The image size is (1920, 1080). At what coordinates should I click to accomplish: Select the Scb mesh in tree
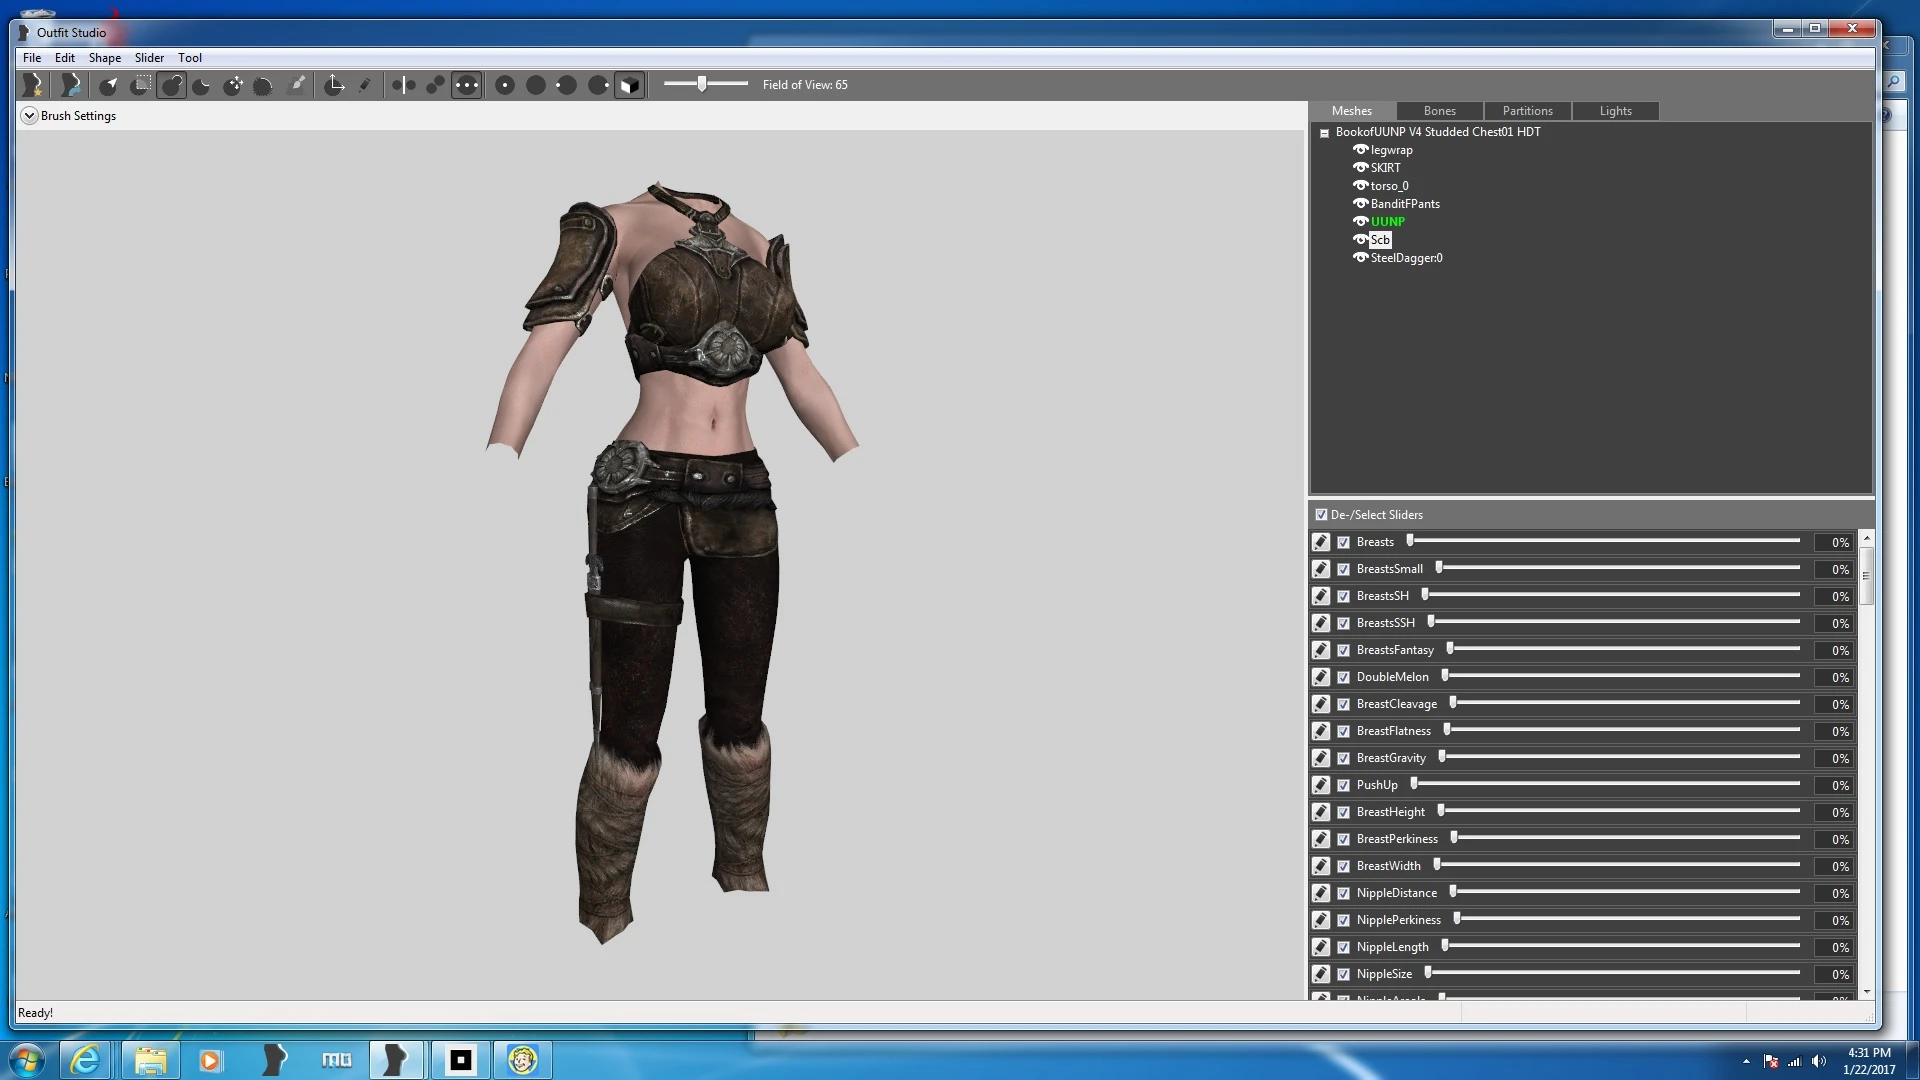(1380, 240)
